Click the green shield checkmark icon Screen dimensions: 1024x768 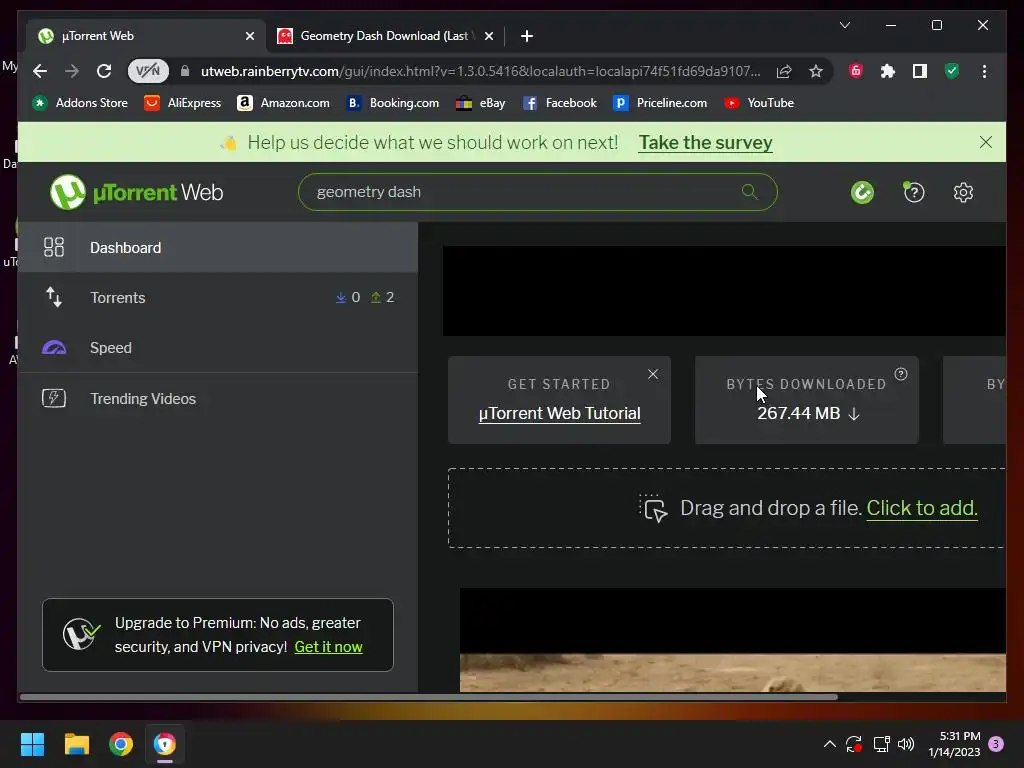point(952,71)
